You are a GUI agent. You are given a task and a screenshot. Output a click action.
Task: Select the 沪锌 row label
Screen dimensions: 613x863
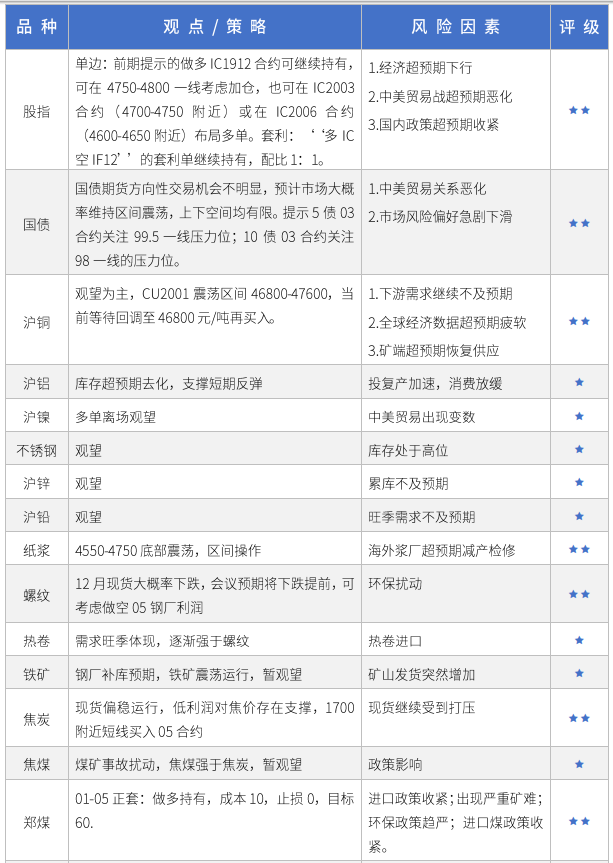[x=36, y=483]
